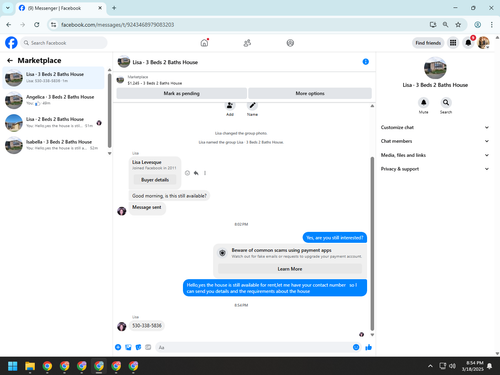
Task: Choose a sticker in composer
Action: pos(138,347)
